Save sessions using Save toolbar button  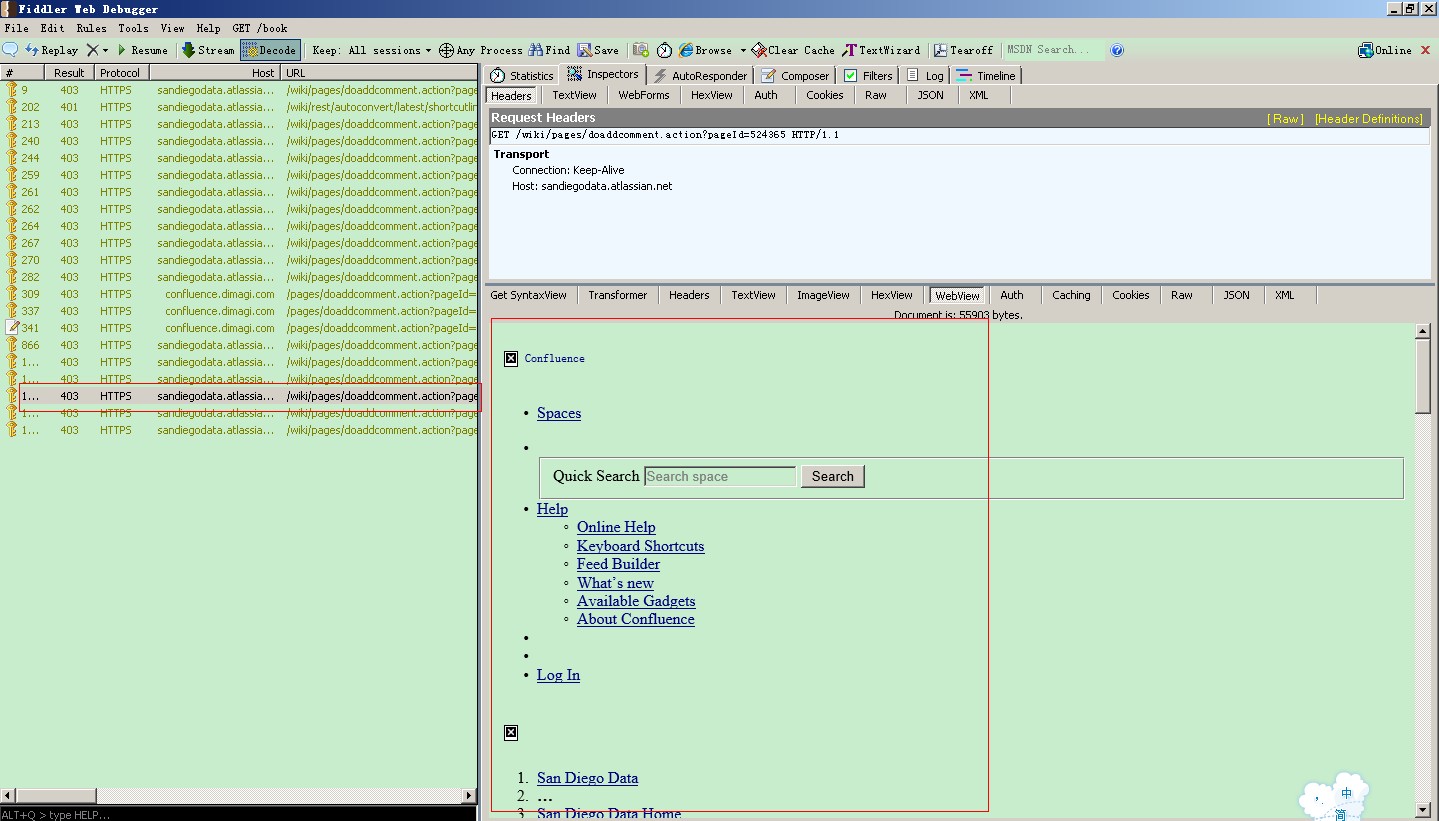coord(598,50)
